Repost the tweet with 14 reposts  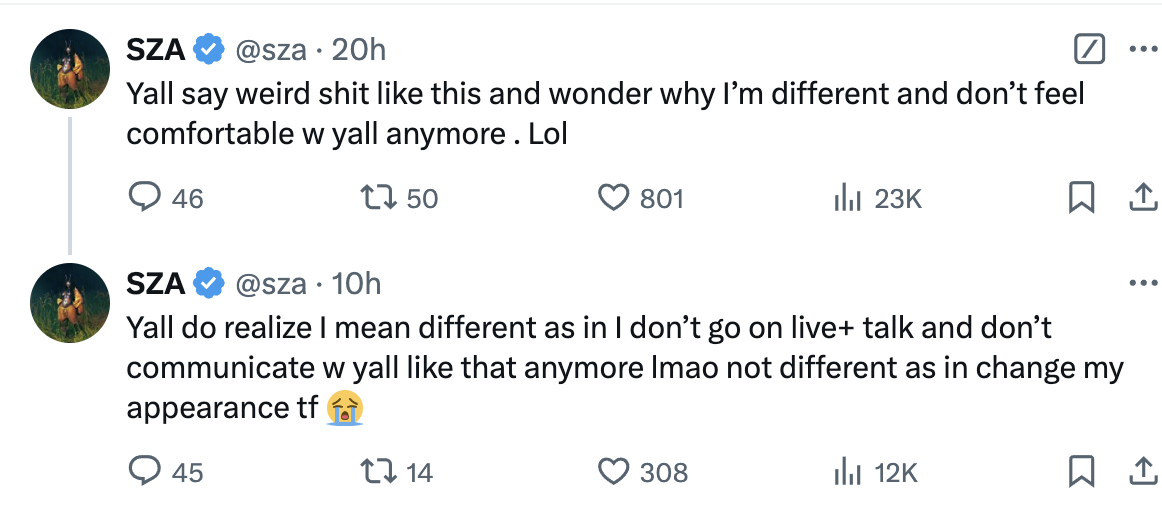[x=396, y=471]
